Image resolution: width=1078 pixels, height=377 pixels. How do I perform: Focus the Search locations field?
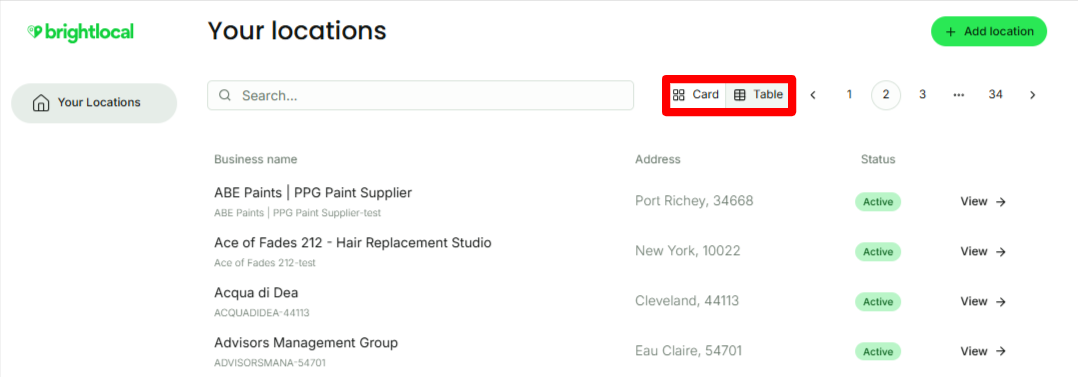click(x=420, y=95)
